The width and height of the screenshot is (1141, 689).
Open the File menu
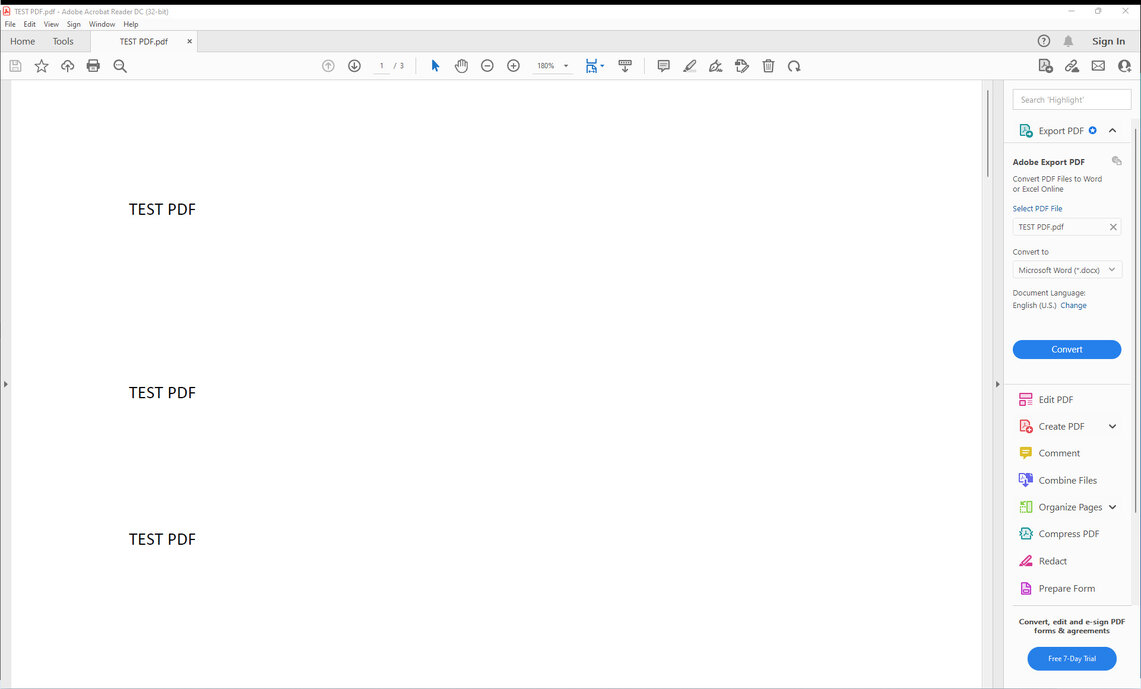tap(10, 24)
